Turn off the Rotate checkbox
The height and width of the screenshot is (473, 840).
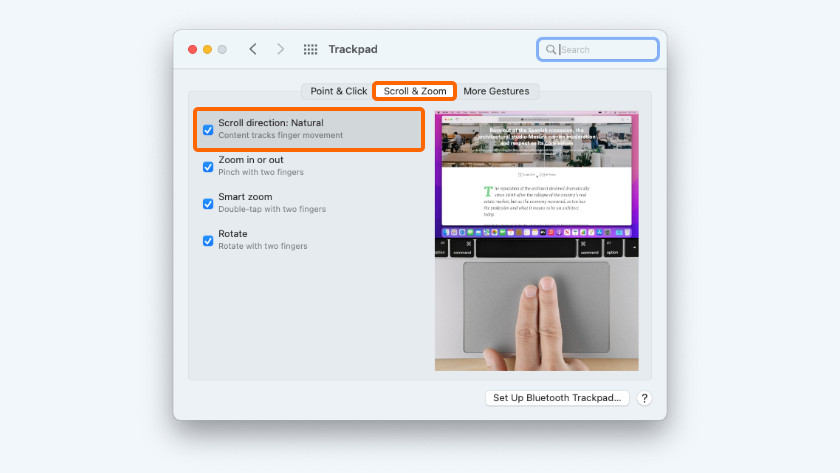pos(208,240)
